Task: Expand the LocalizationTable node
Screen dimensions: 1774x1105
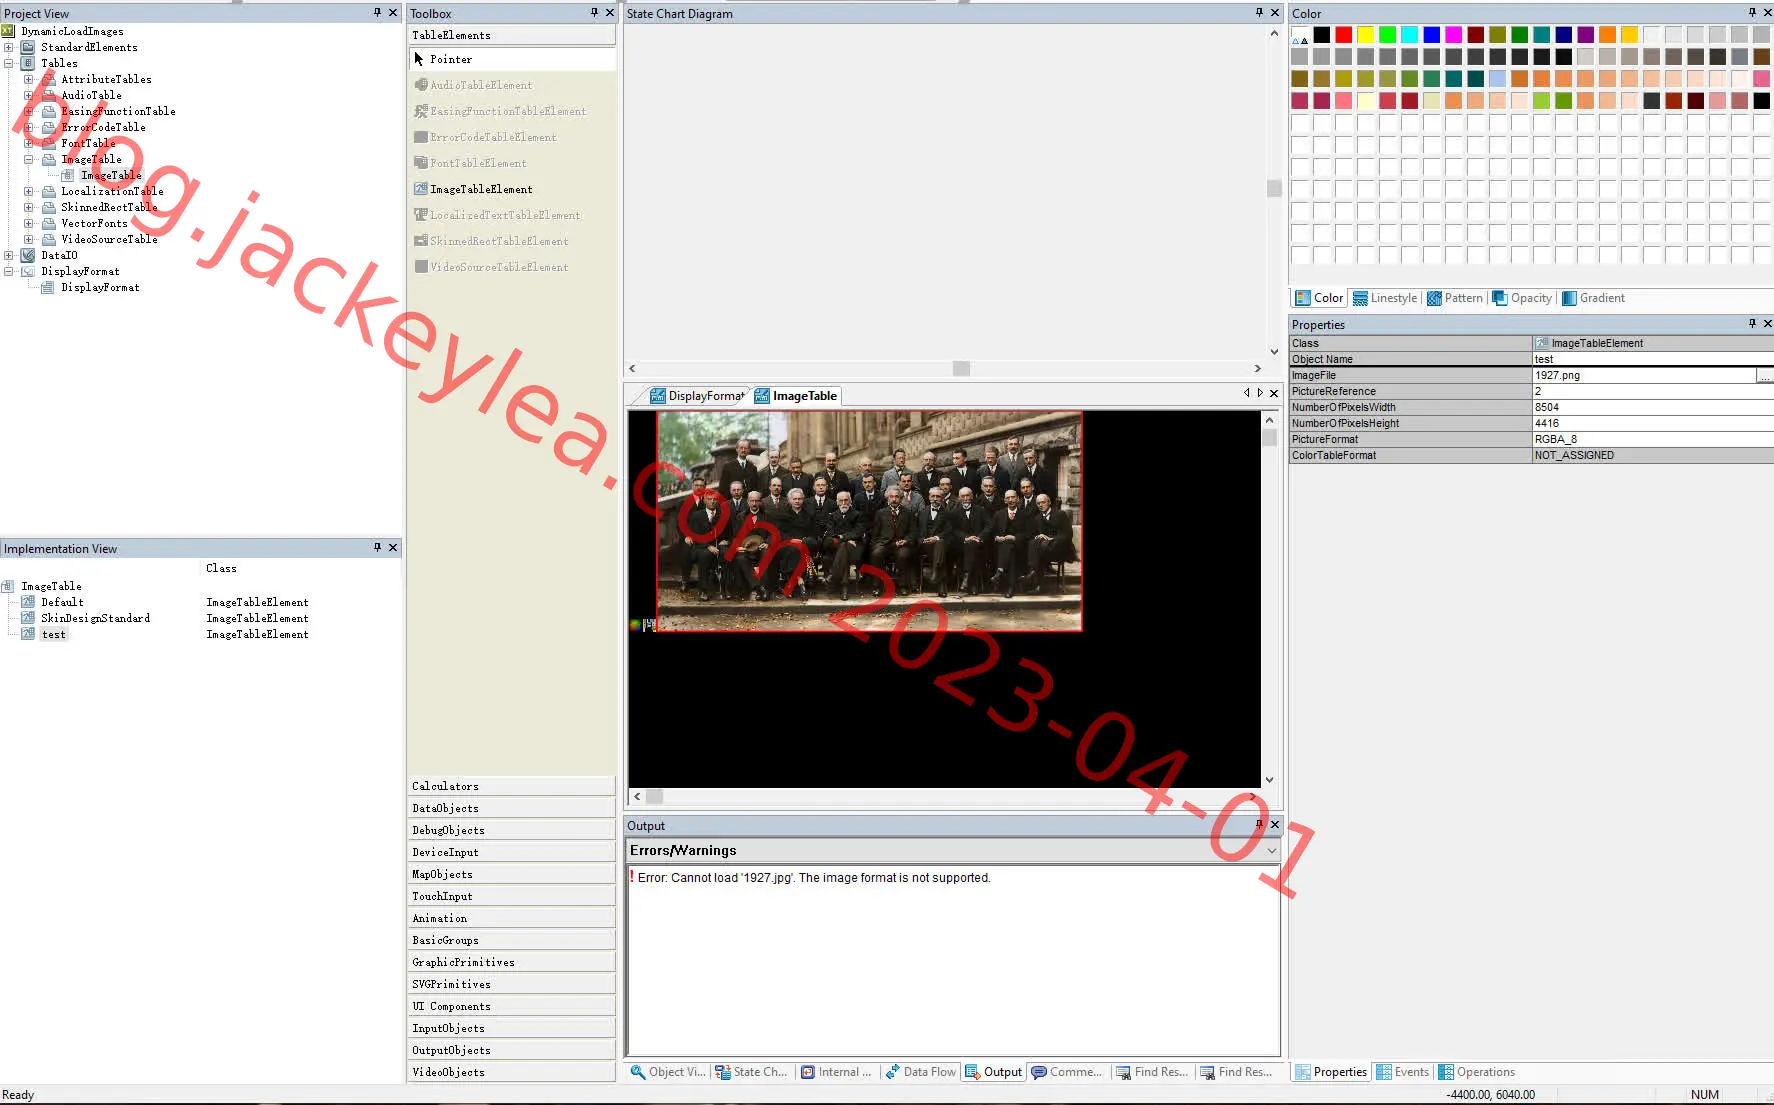Action: click(x=29, y=191)
